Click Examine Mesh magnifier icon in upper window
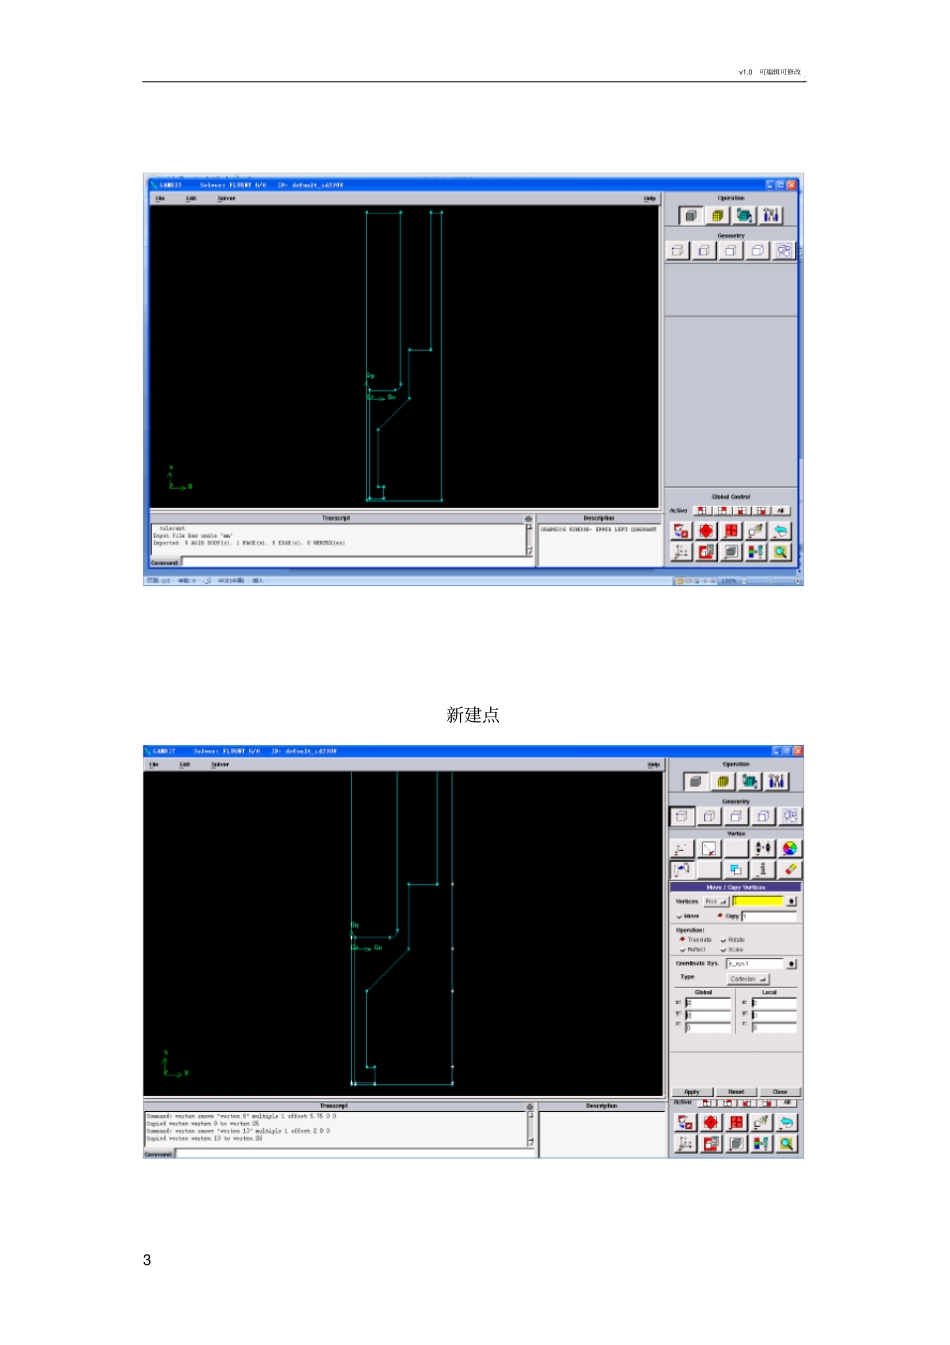This screenshot has width=950, height=1345. (x=781, y=552)
